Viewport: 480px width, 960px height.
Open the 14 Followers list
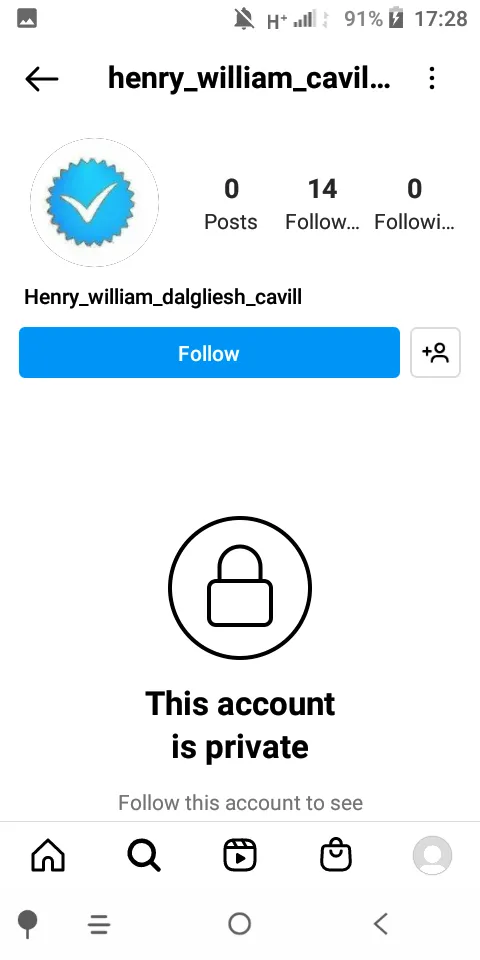coord(322,204)
